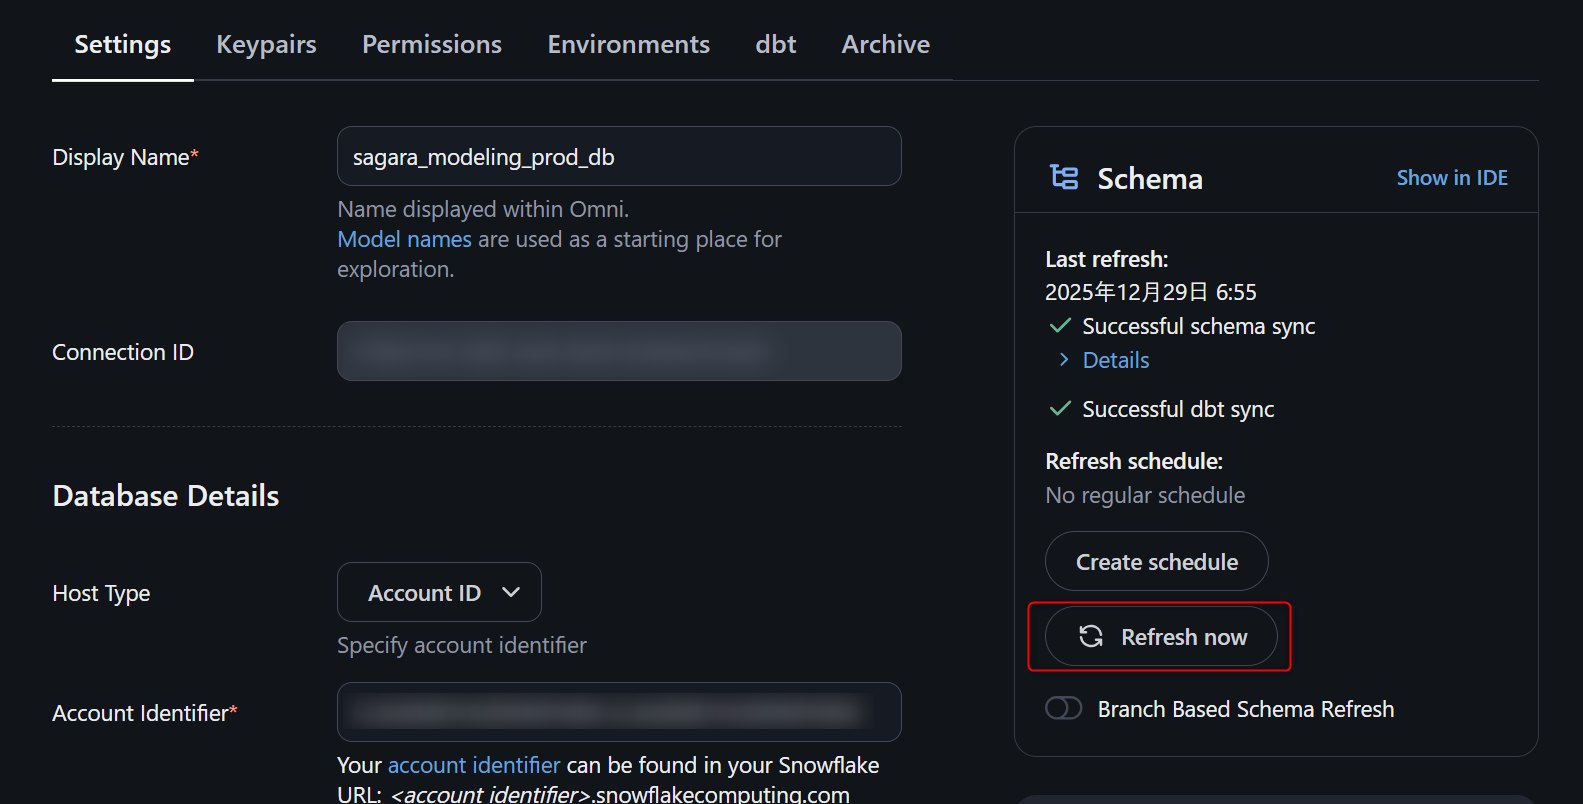
Task: Switch to the Keypairs tab
Action: coord(266,45)
